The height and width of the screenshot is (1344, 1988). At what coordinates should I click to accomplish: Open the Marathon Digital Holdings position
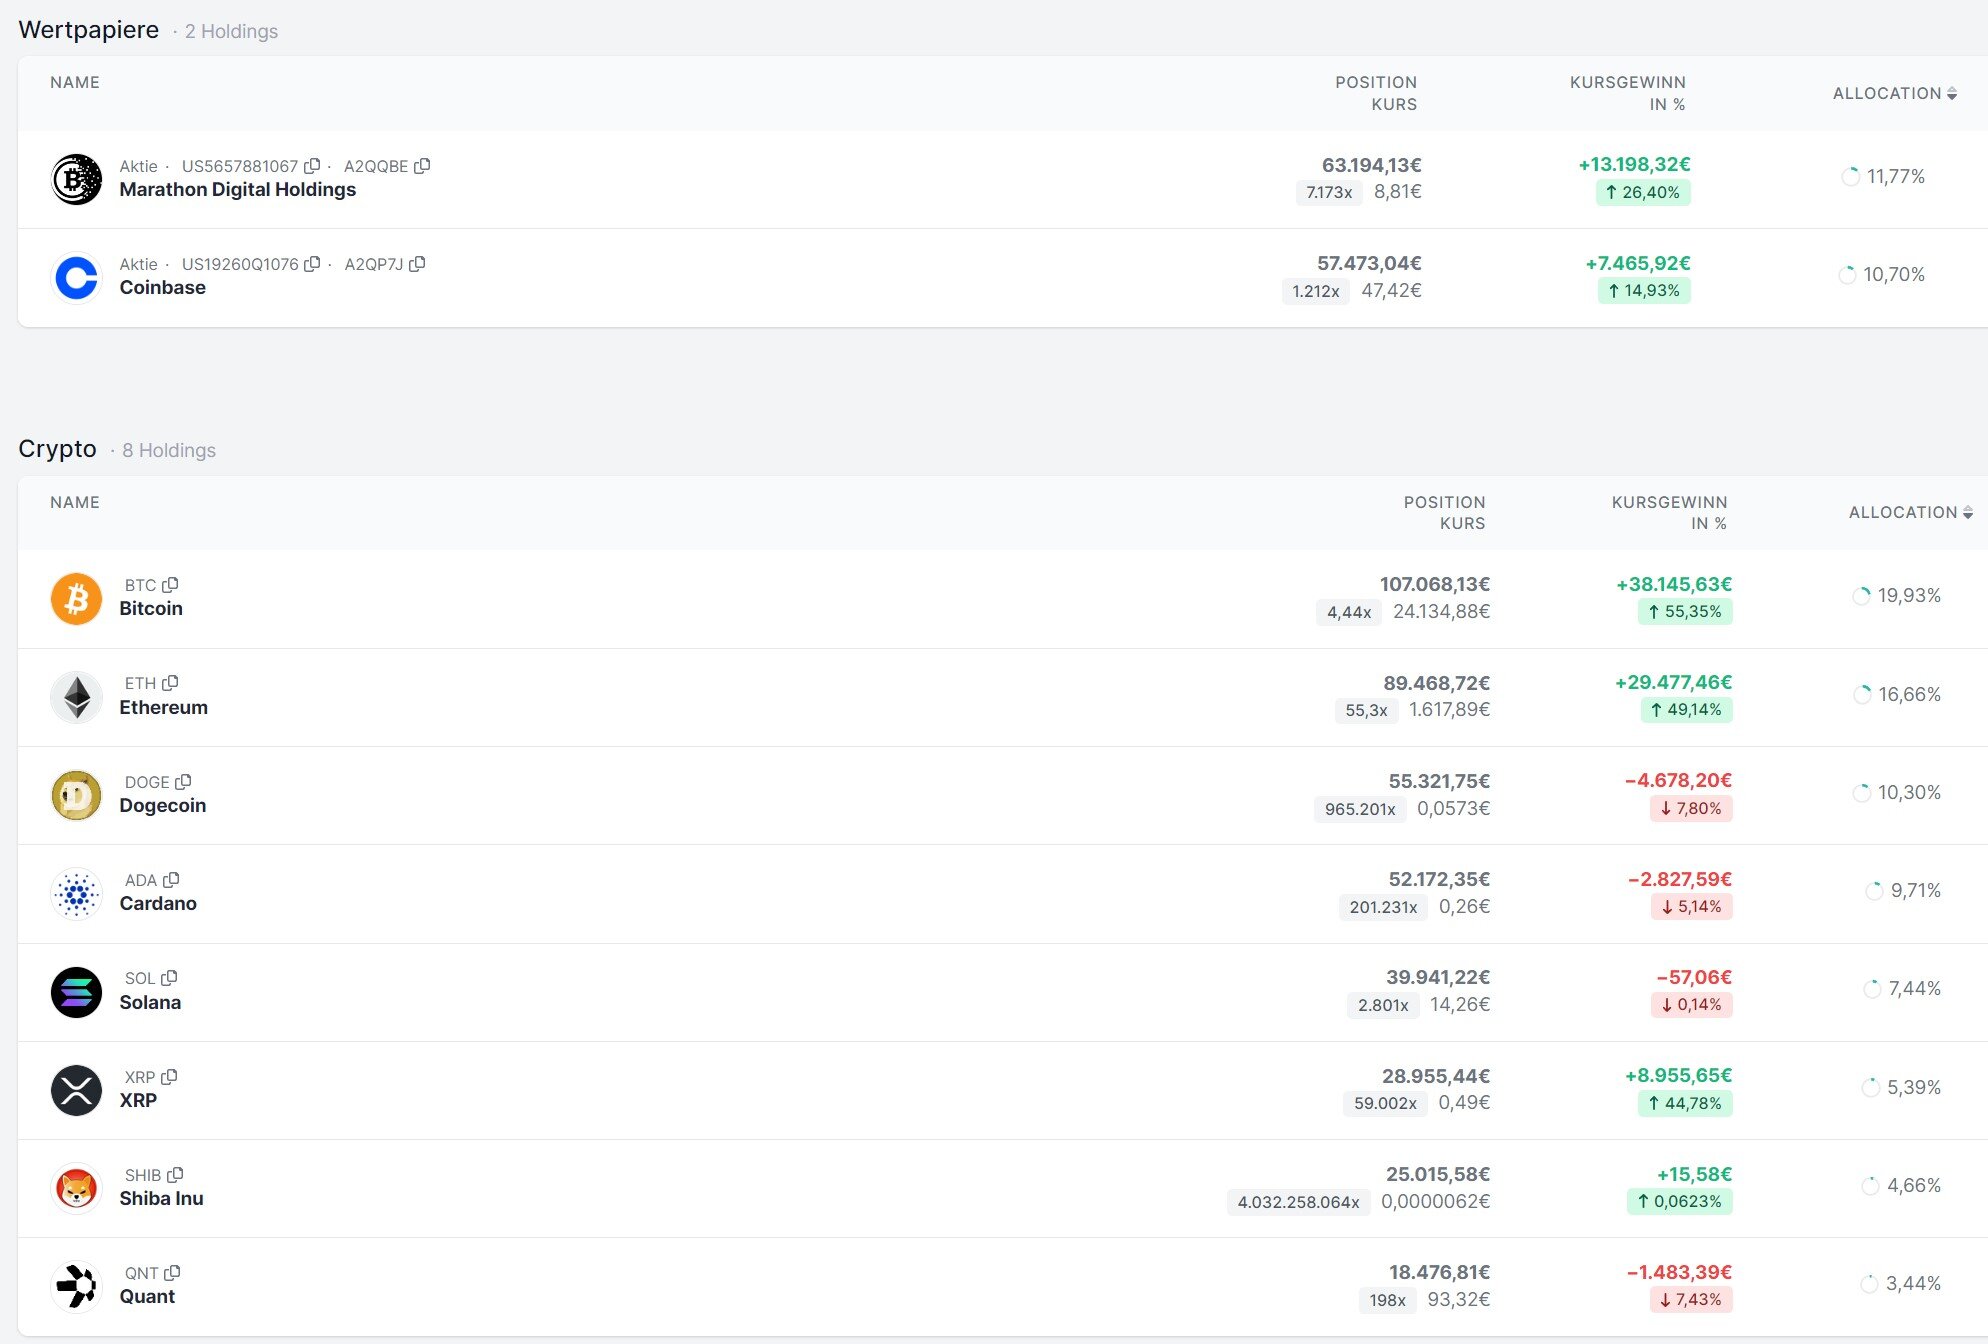coord(237,190)
